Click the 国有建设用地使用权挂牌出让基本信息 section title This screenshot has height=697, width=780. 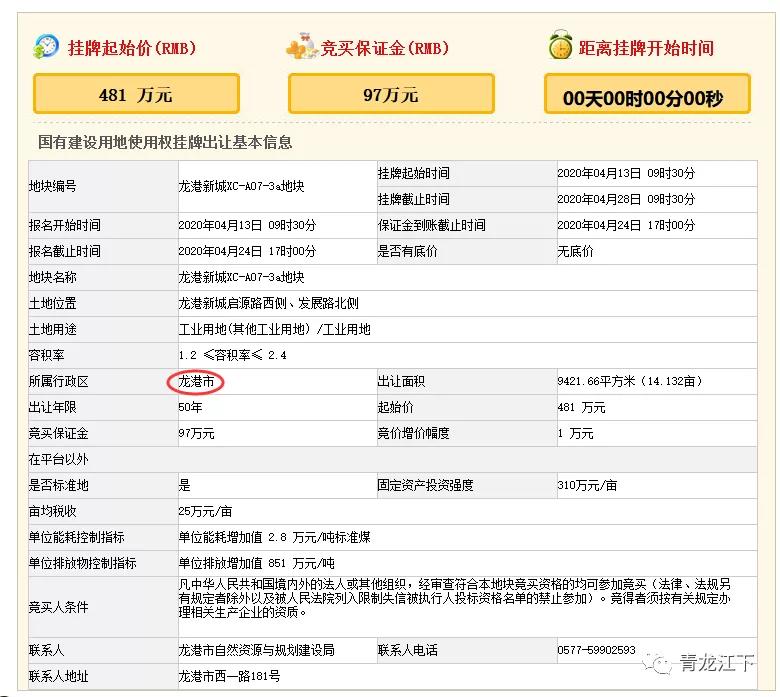click(x=165, y=142)
